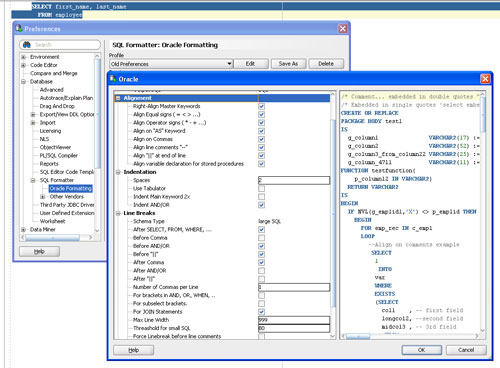Select Compare and Merge in tree
This screenshot has height=368, width=500.
54,73
